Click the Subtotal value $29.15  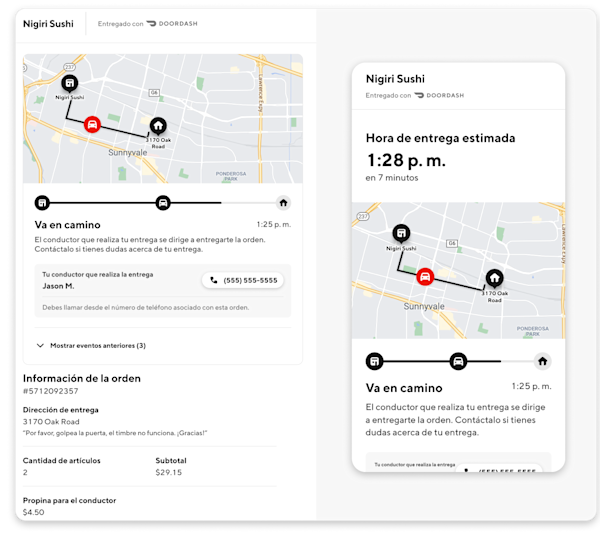click(168, 472)
